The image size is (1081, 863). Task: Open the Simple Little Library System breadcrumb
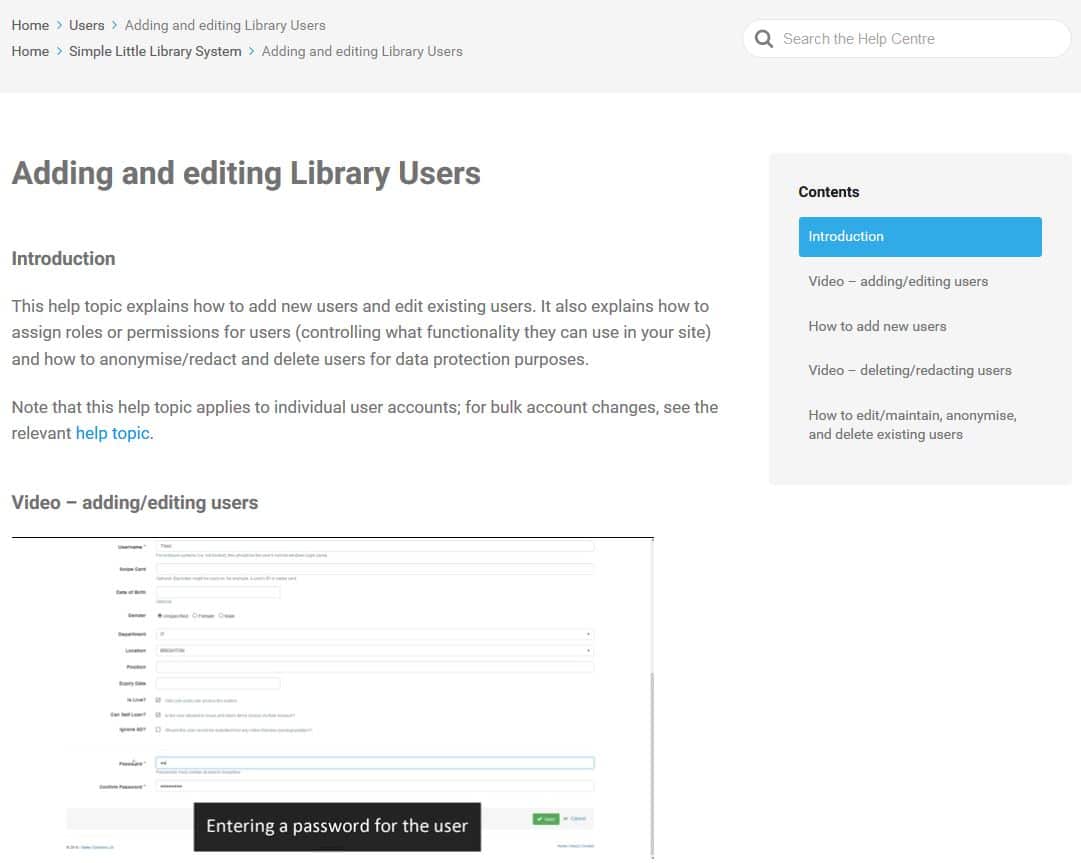pyautogui.click(x=155, y=50)
